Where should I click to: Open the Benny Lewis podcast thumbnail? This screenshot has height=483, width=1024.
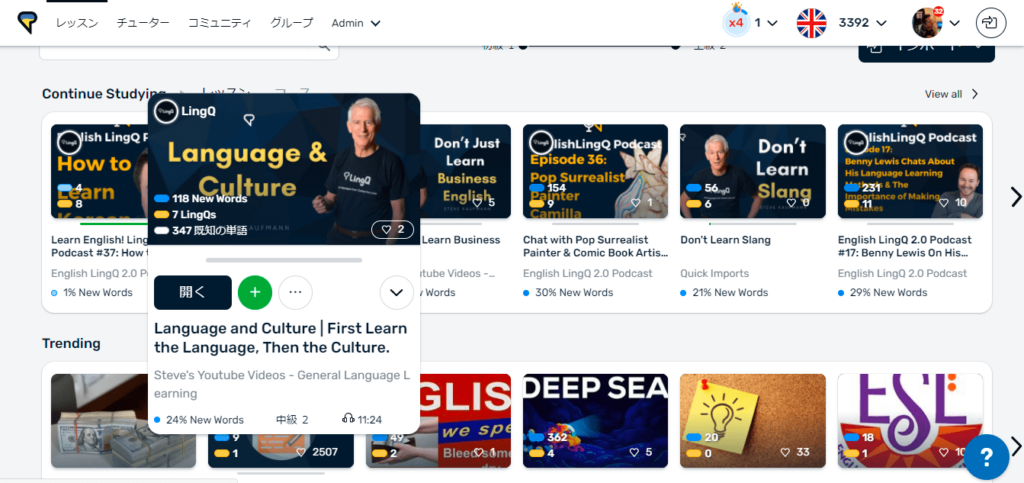coord(910,171)
